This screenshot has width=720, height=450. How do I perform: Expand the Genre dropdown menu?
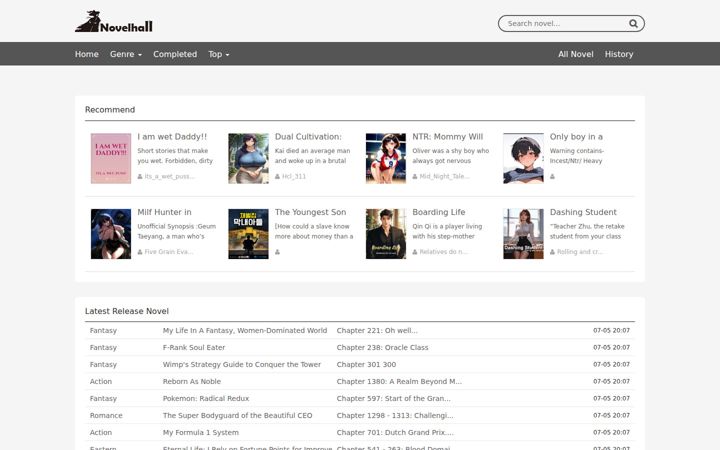[x=126, y=54]
